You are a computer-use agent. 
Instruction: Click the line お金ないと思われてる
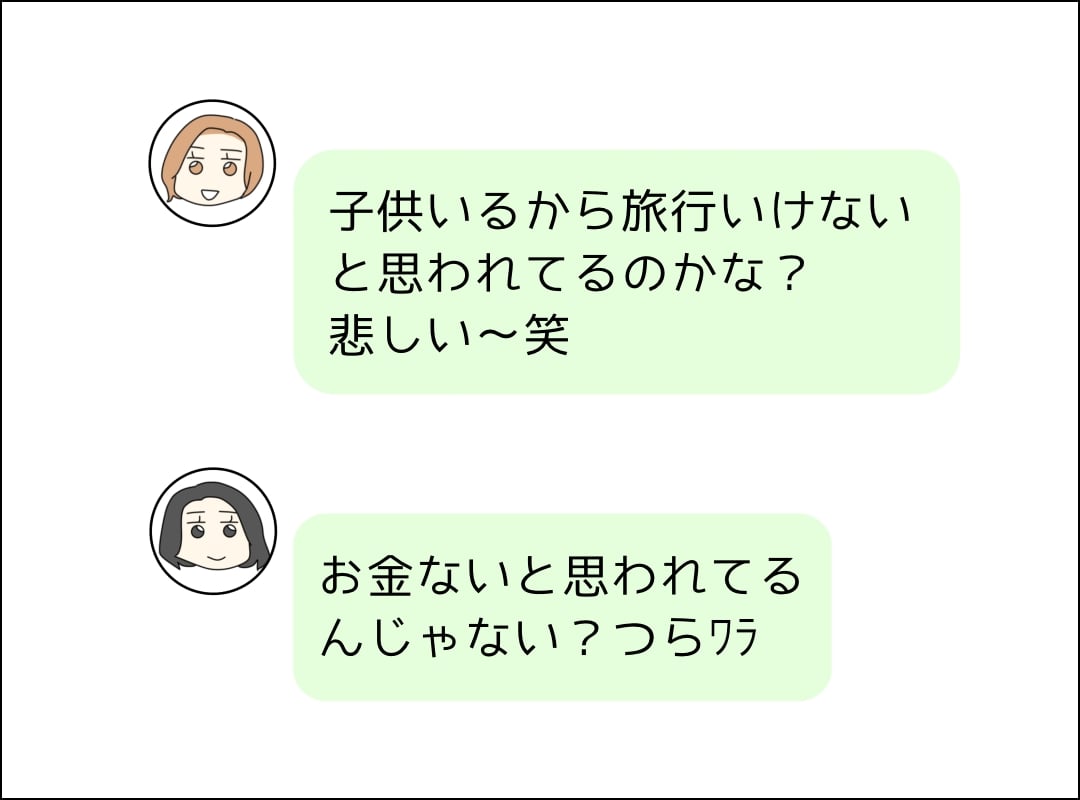(x=561, y=576)
